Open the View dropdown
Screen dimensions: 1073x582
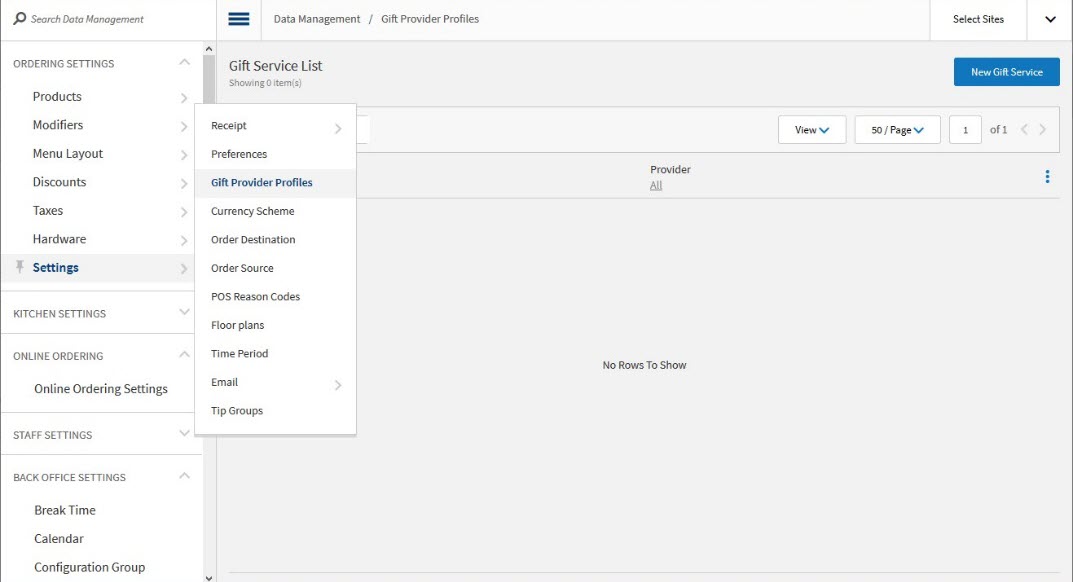pyautogui.click(x=812, y=130)
